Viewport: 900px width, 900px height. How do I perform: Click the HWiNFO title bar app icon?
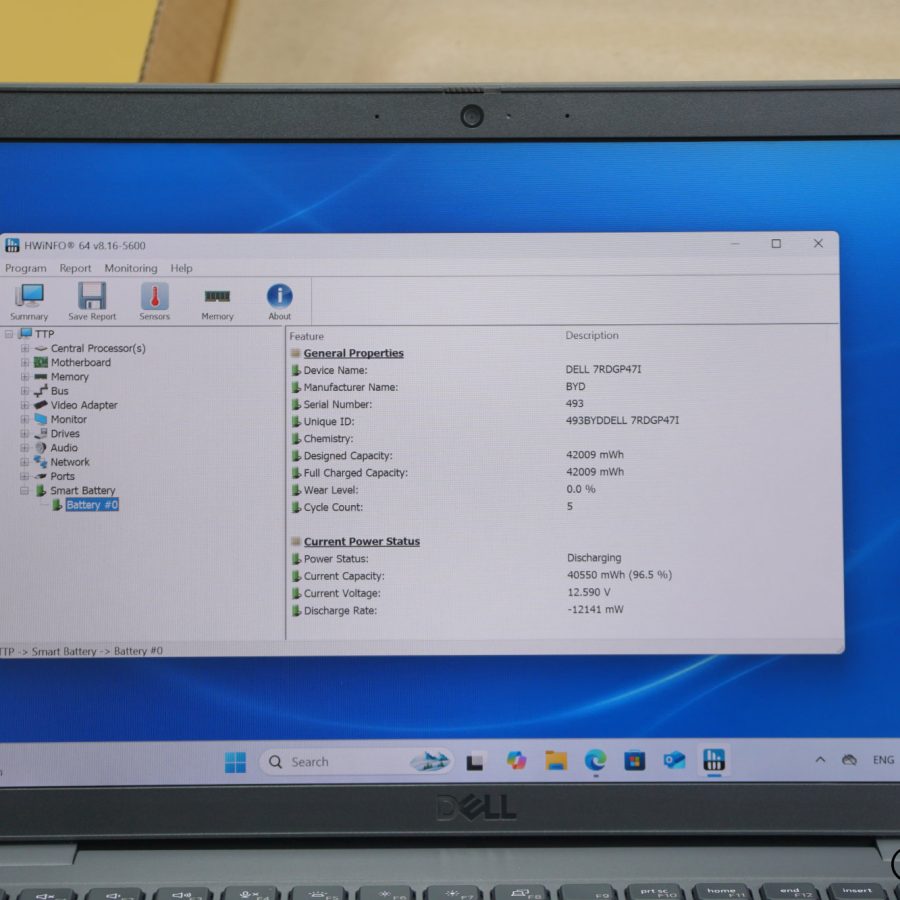[12, 245]
